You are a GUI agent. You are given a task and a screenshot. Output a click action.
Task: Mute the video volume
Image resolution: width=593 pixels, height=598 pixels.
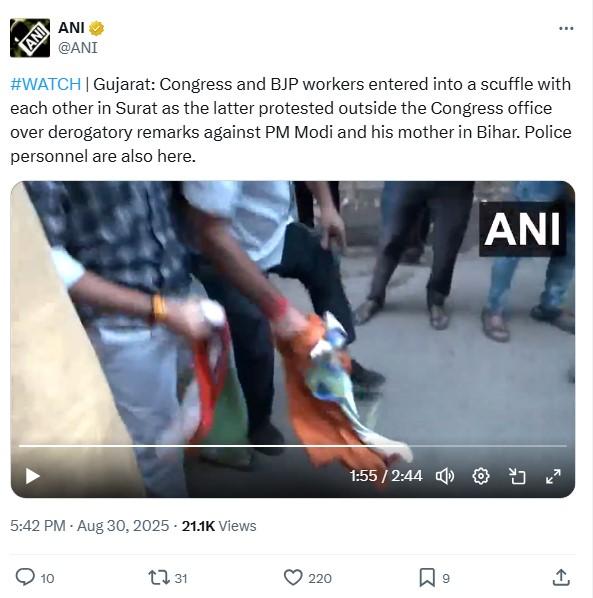pos(445,476)
